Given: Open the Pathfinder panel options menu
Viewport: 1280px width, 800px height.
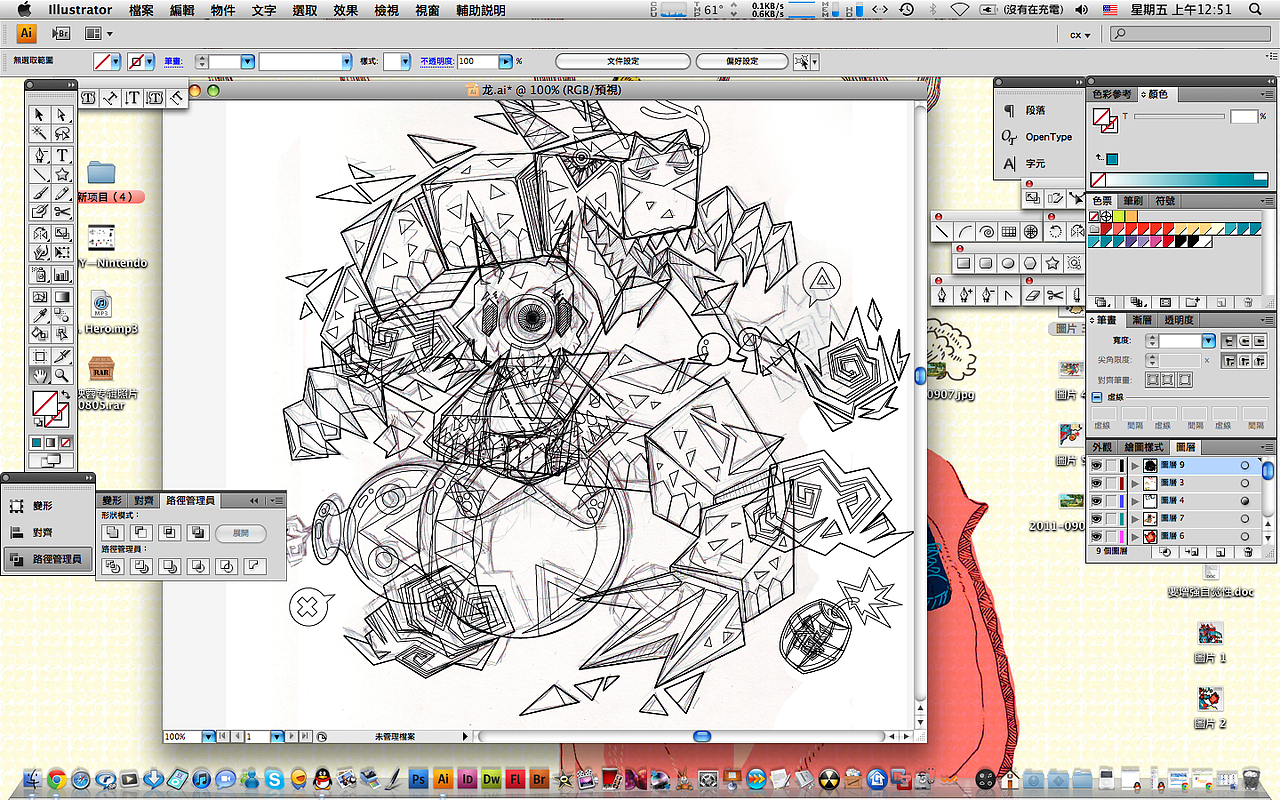Looking at the screenshot, I should tap(277, 500).
